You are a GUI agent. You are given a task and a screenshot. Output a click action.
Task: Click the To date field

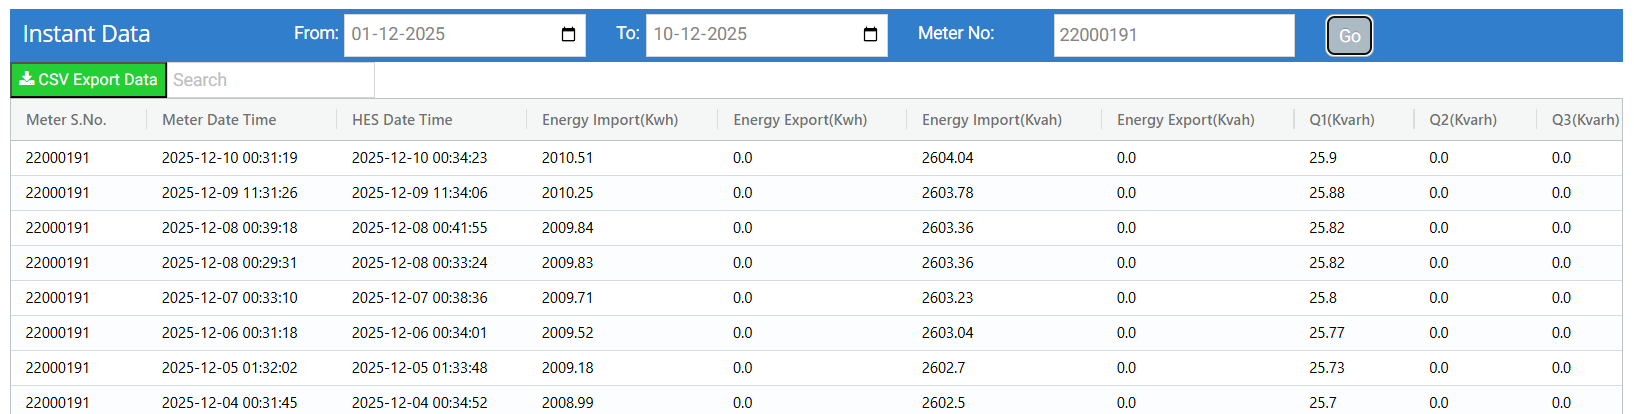pyautogui.click(x=752, y=35)
